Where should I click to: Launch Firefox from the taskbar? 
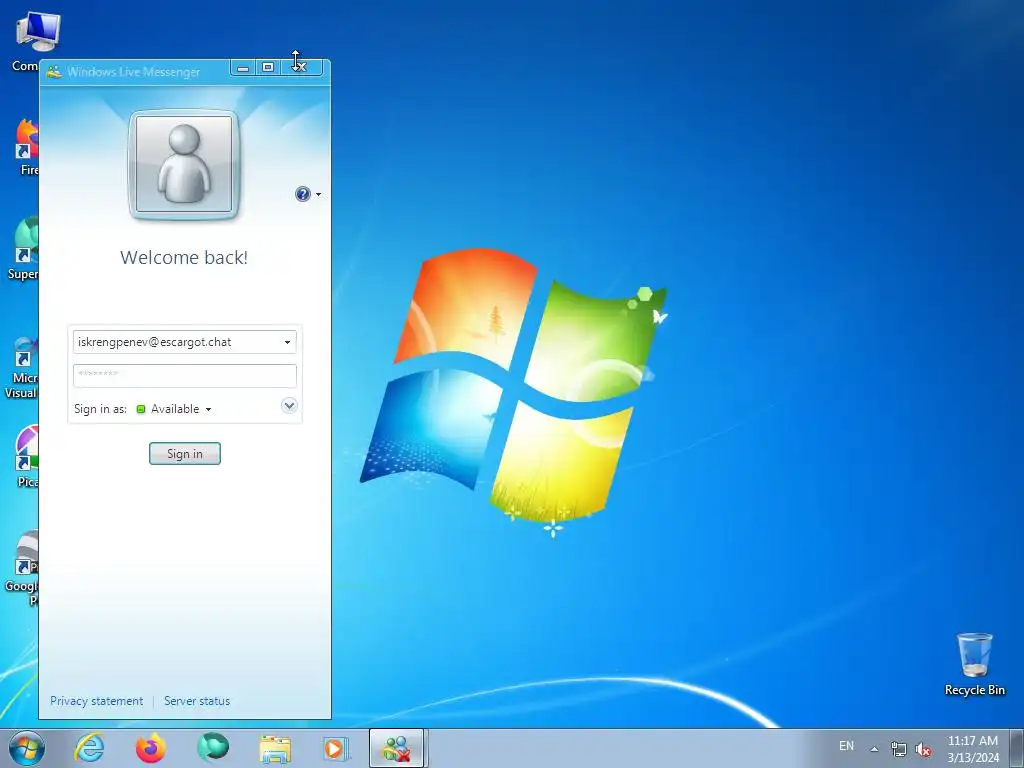pos(151,748)
